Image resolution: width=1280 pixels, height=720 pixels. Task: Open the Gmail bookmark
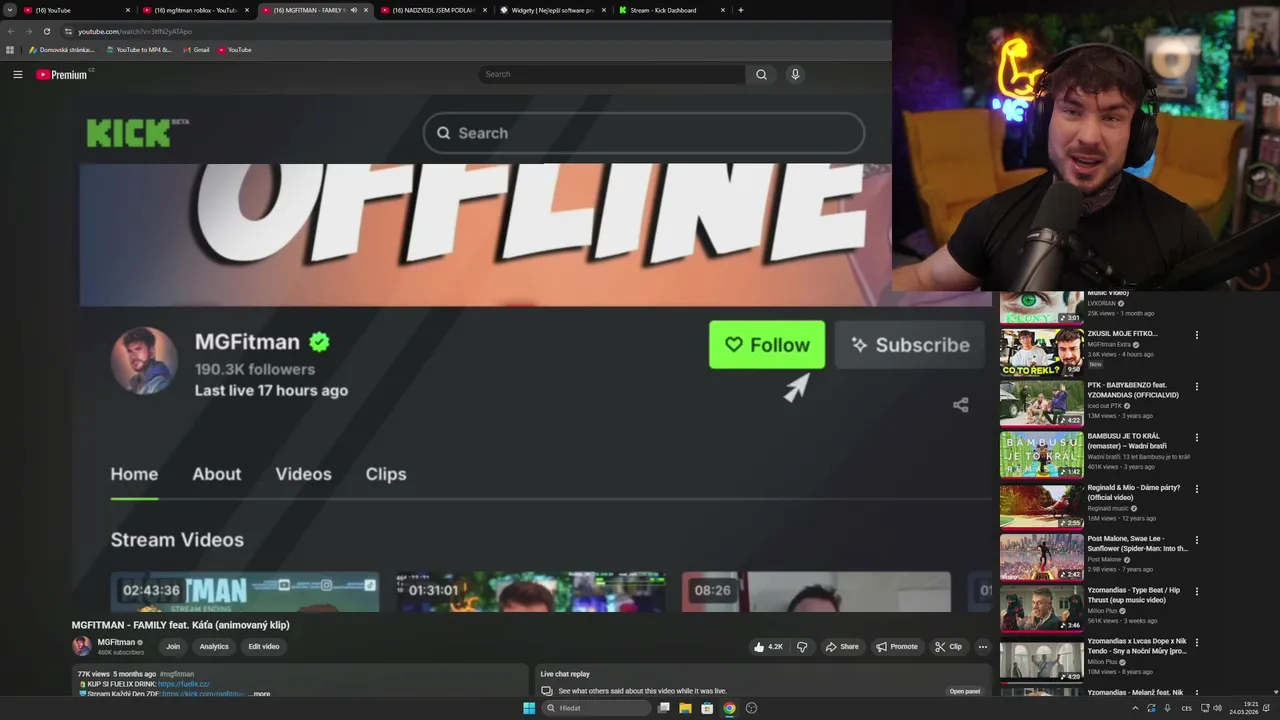coord(196,50)
